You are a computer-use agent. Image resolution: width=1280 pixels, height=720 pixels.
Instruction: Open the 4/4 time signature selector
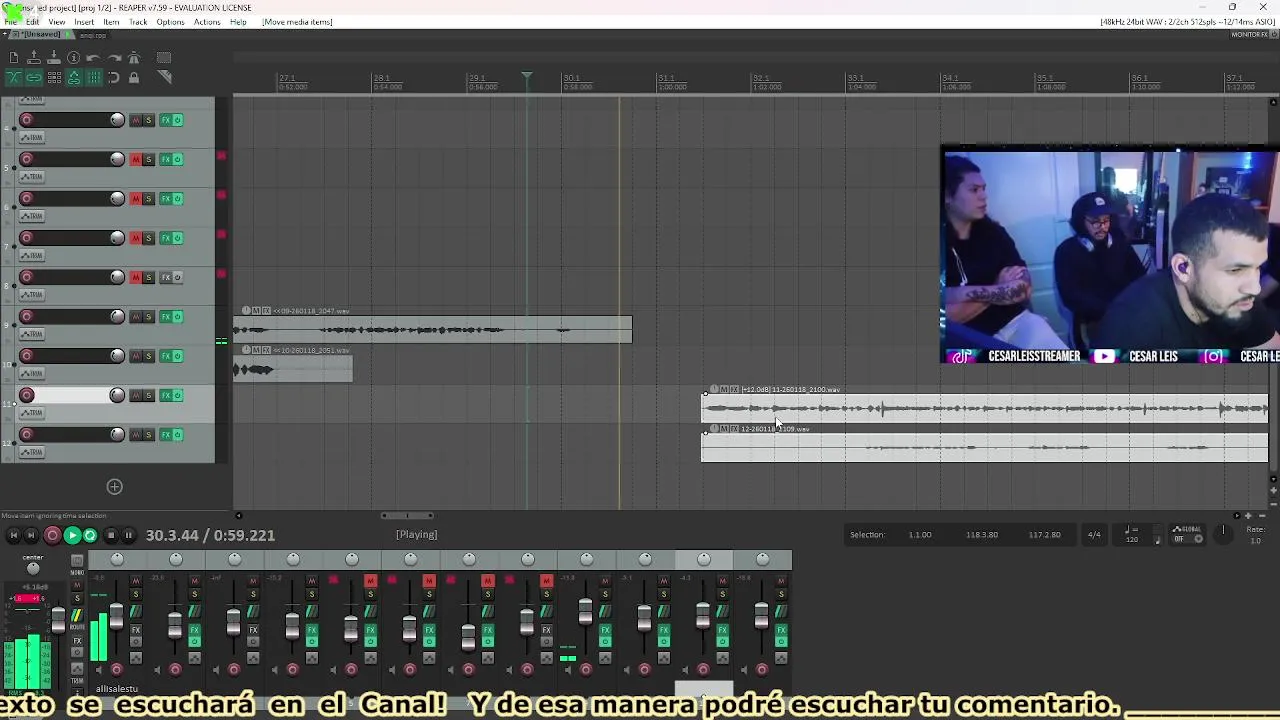point(1094,535)
